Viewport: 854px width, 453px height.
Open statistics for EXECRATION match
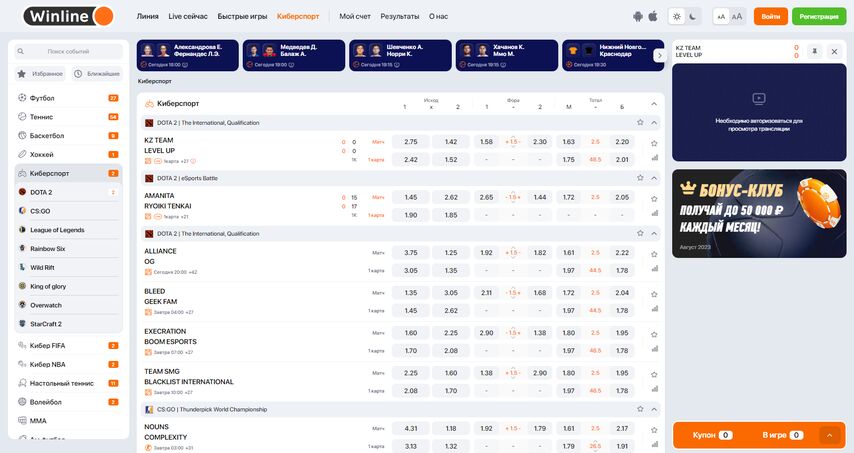point(654,349)
